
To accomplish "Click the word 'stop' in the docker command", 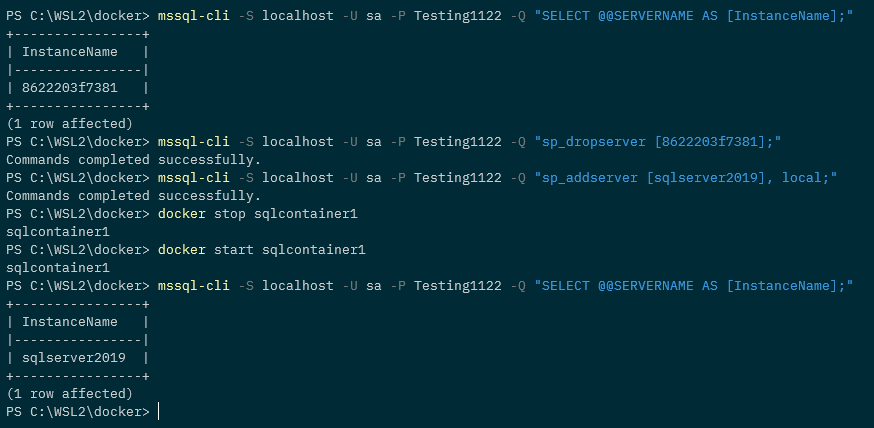I will click(x=226, y=214).
